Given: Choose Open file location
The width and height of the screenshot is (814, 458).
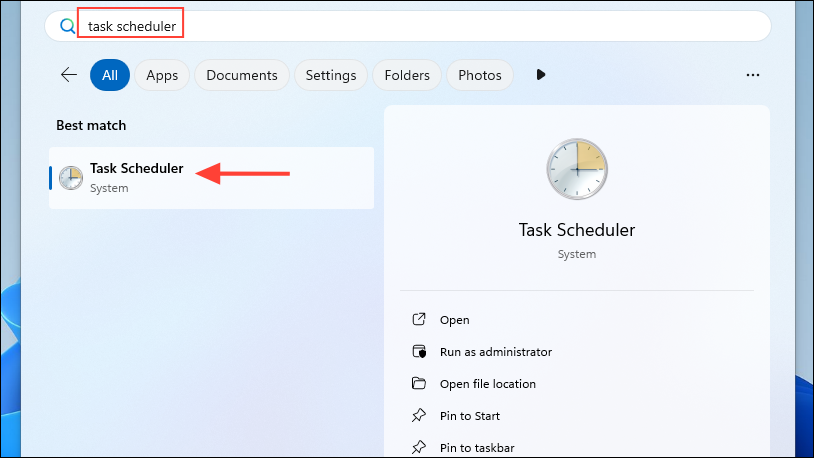Looking at the screenshot, I should pyautogui.click(x=488, y=384).
